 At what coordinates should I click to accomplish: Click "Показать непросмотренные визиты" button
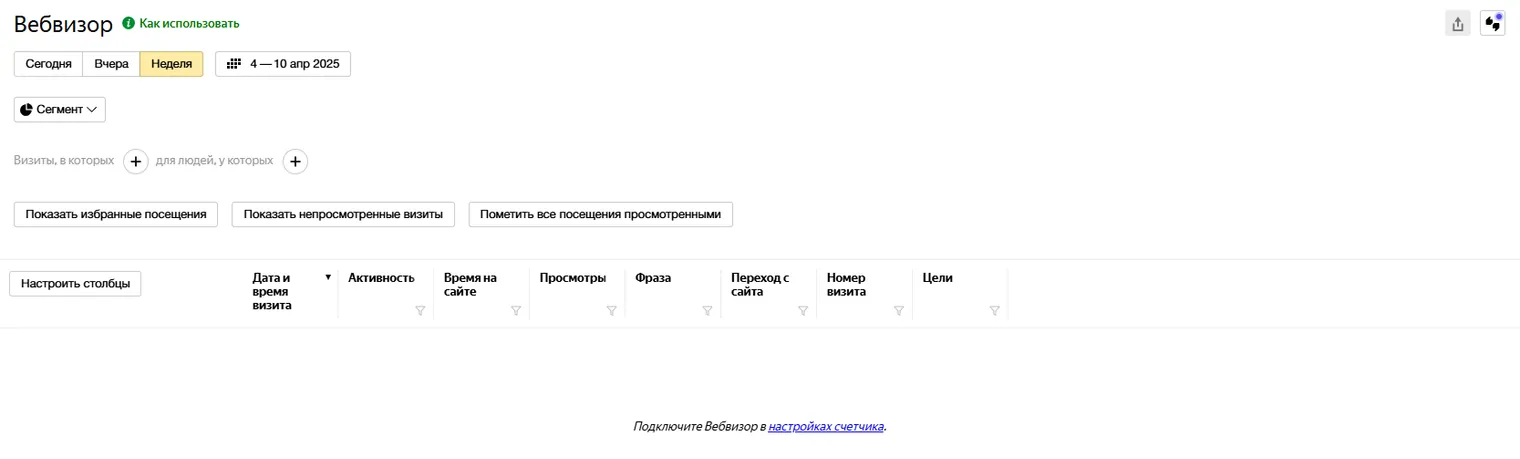(x=343, y=214)
